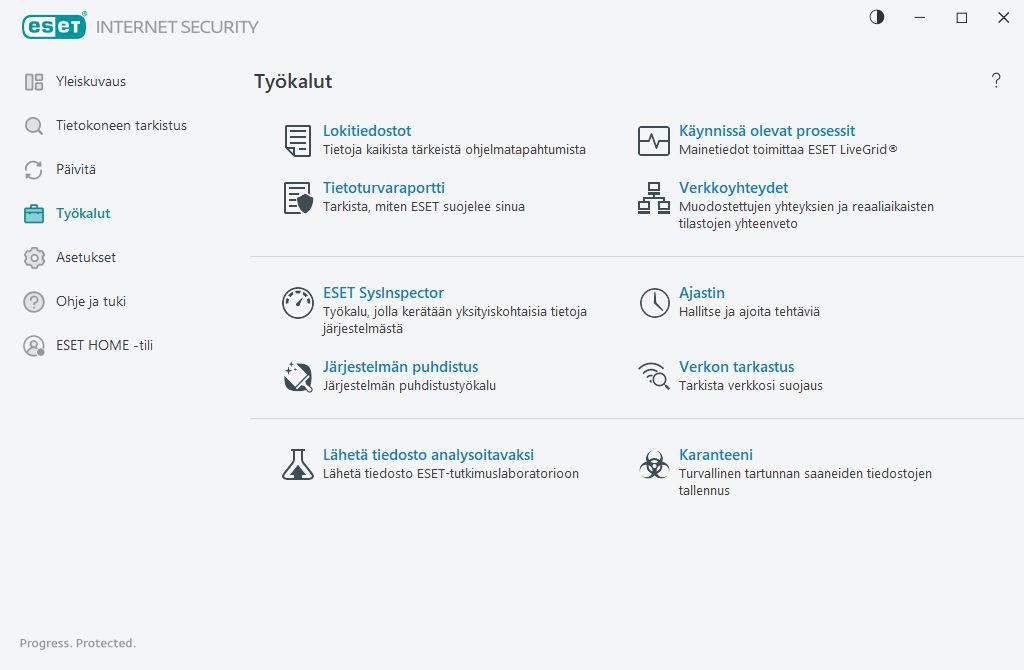Open the ESET SysInspector gauge icon

tap(298, 303)
